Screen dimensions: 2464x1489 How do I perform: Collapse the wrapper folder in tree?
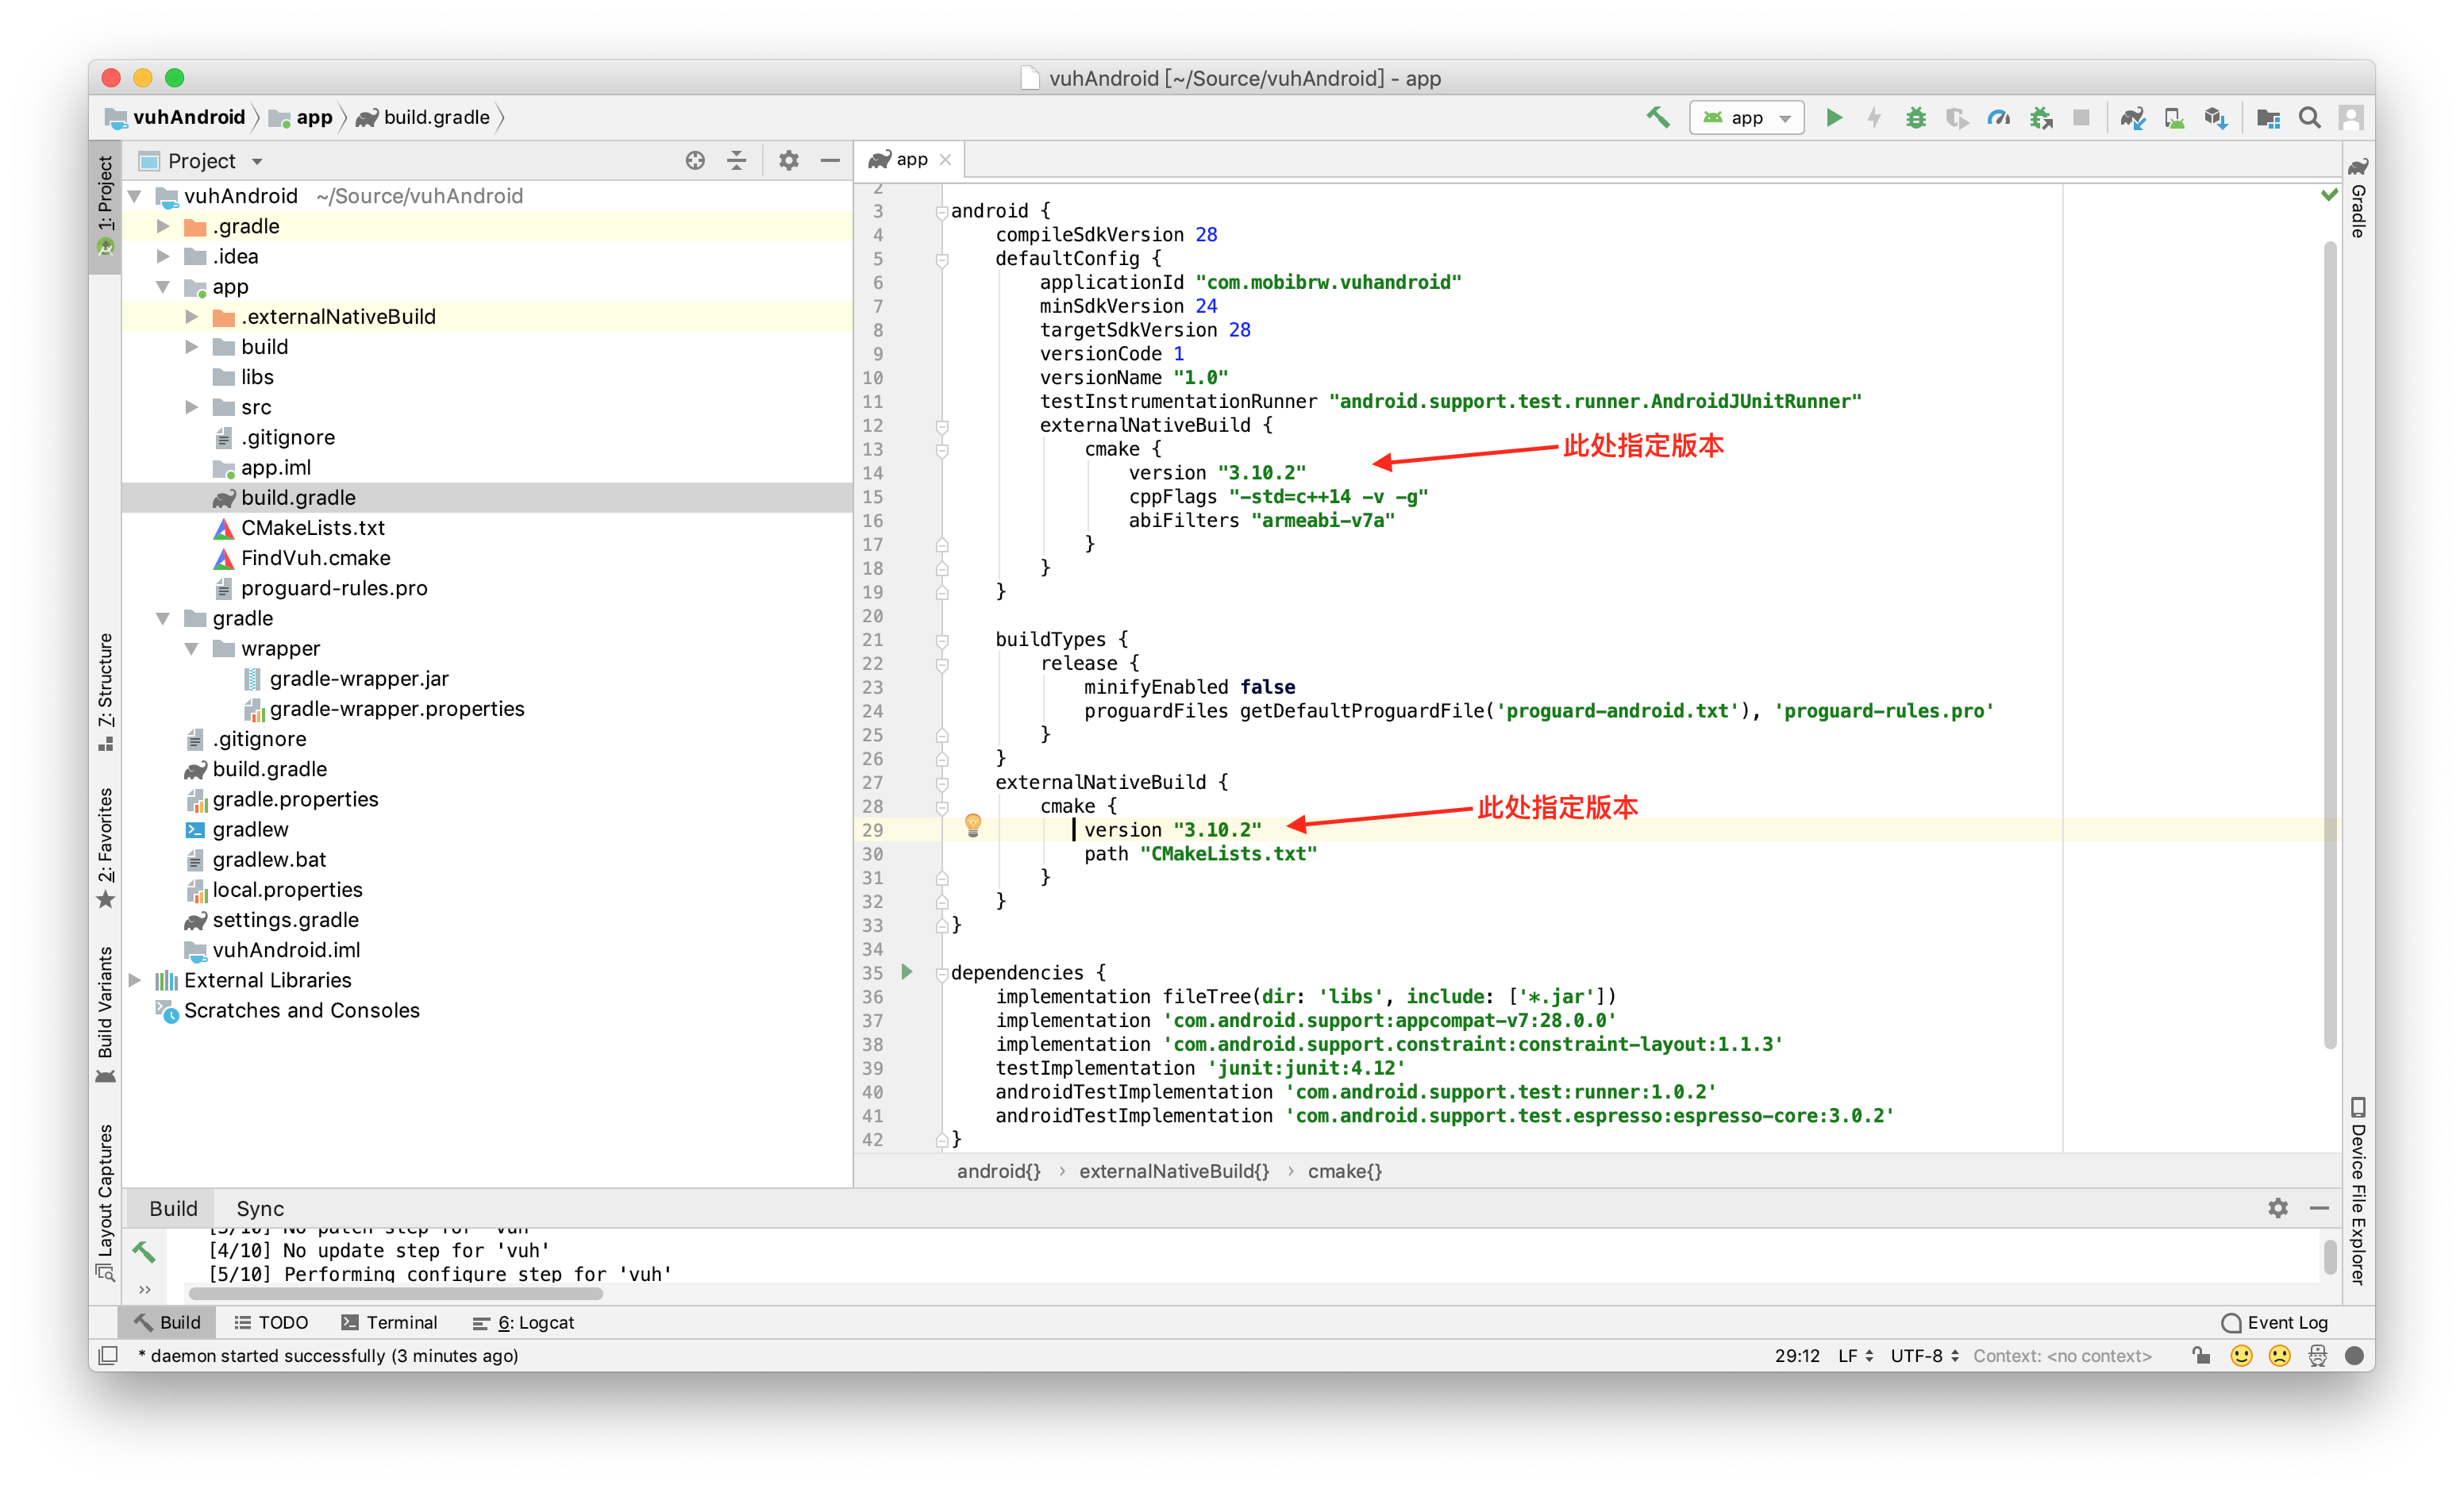click(x=192, y=649)
